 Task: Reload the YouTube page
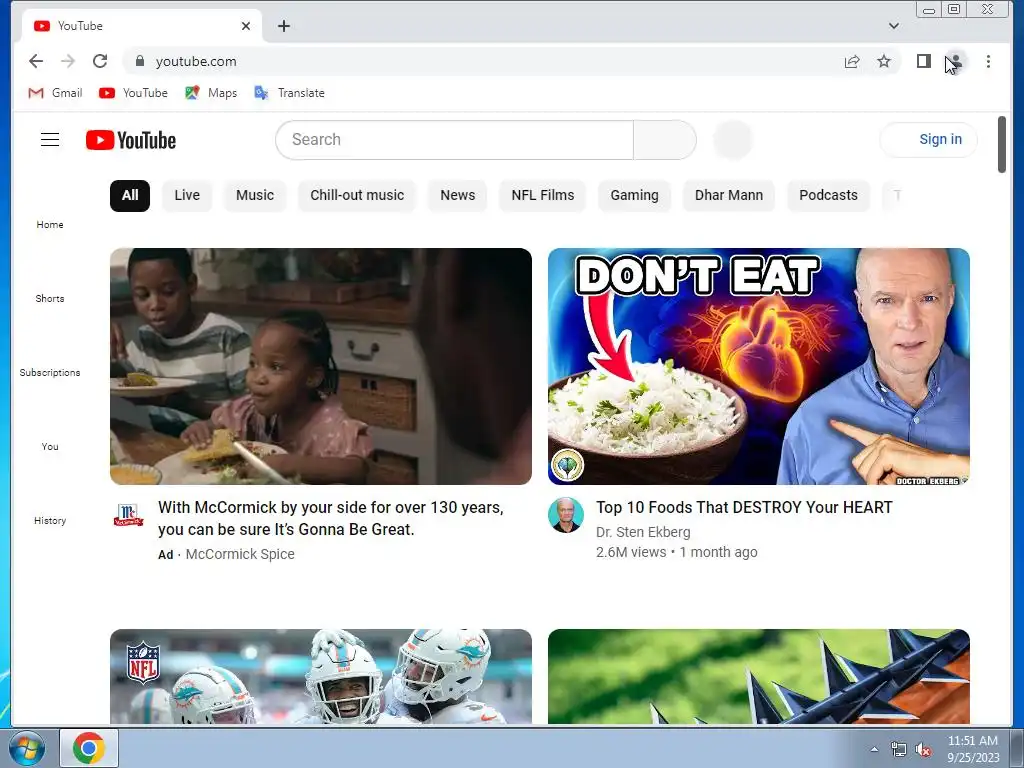pyautogui.click(x=100, y=61)
